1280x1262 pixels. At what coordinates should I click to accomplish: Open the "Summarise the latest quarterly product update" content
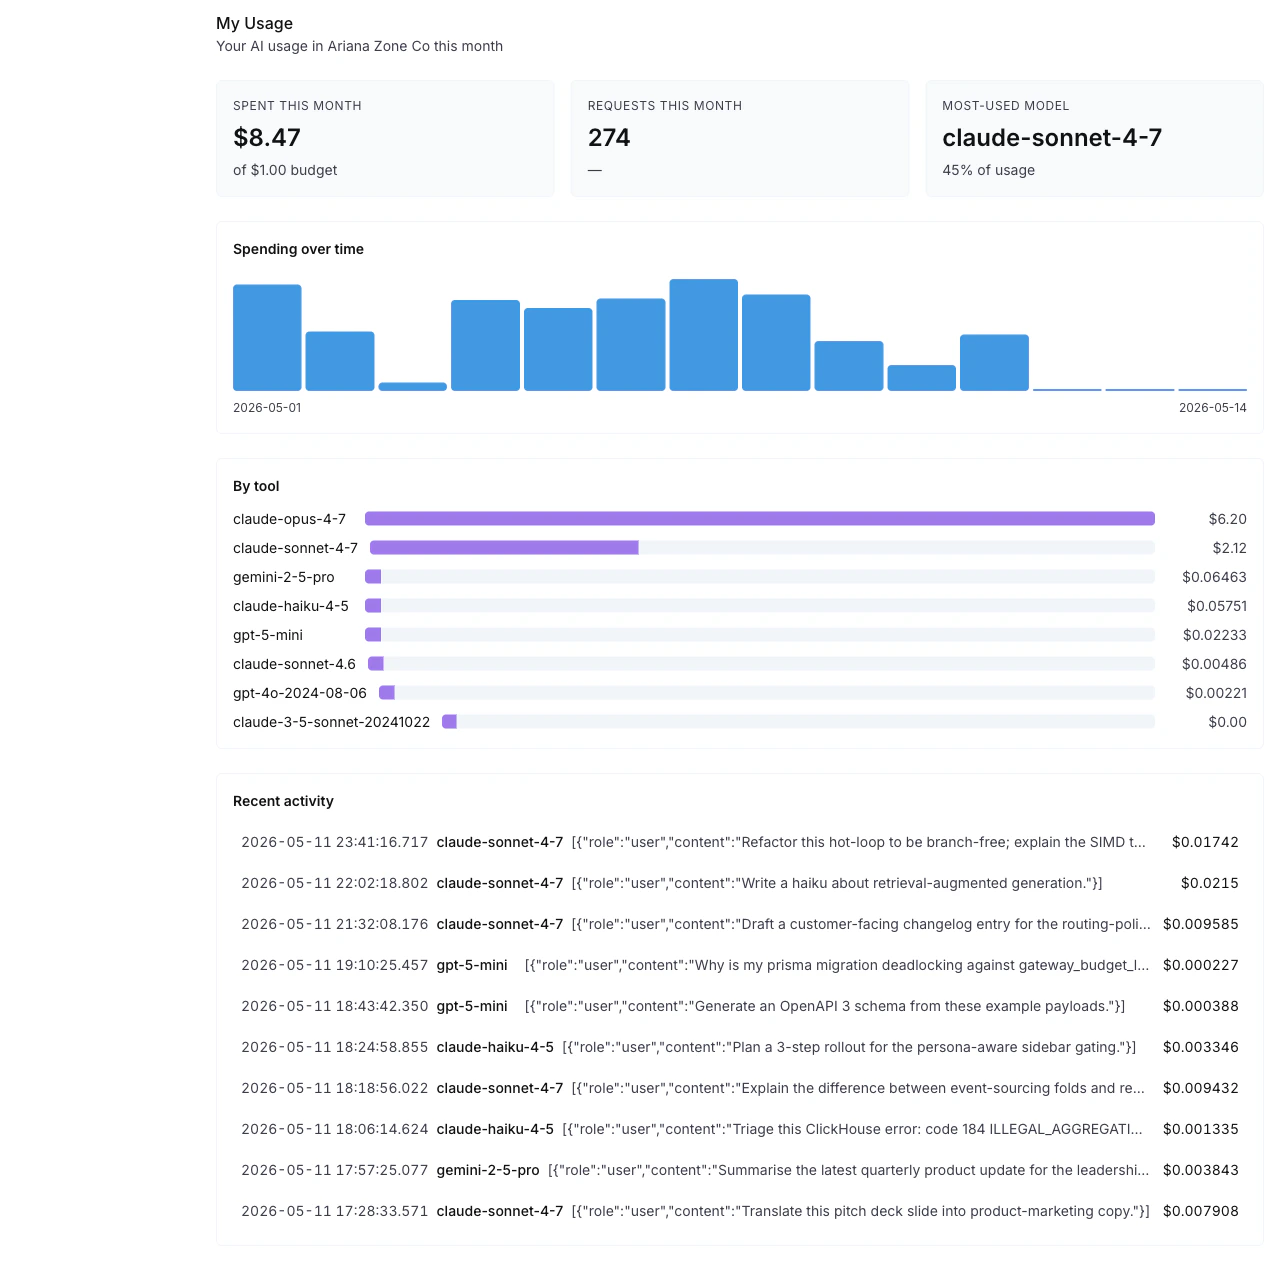coord(848,1170)
